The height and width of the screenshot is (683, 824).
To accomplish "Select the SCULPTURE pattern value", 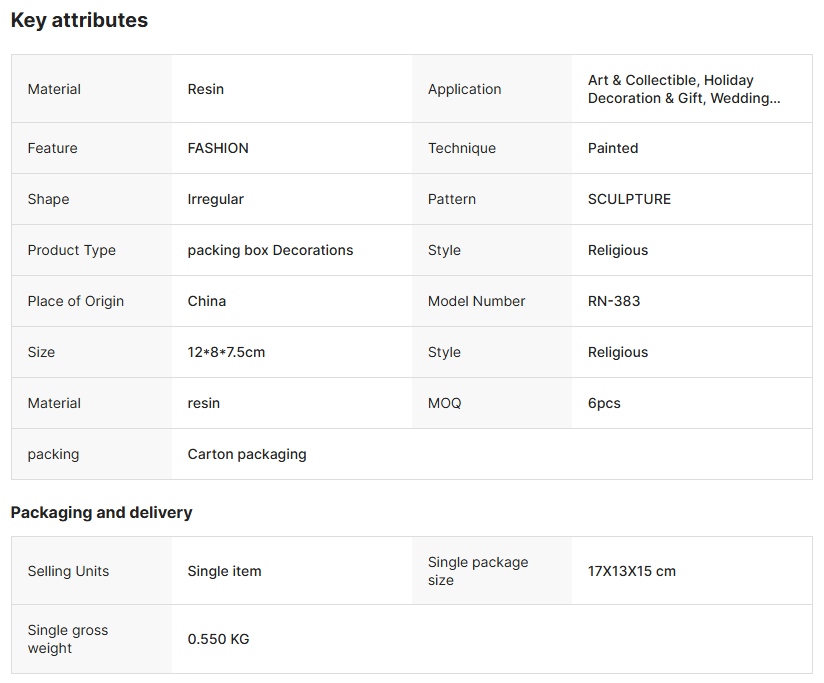I will click(629, 199).
